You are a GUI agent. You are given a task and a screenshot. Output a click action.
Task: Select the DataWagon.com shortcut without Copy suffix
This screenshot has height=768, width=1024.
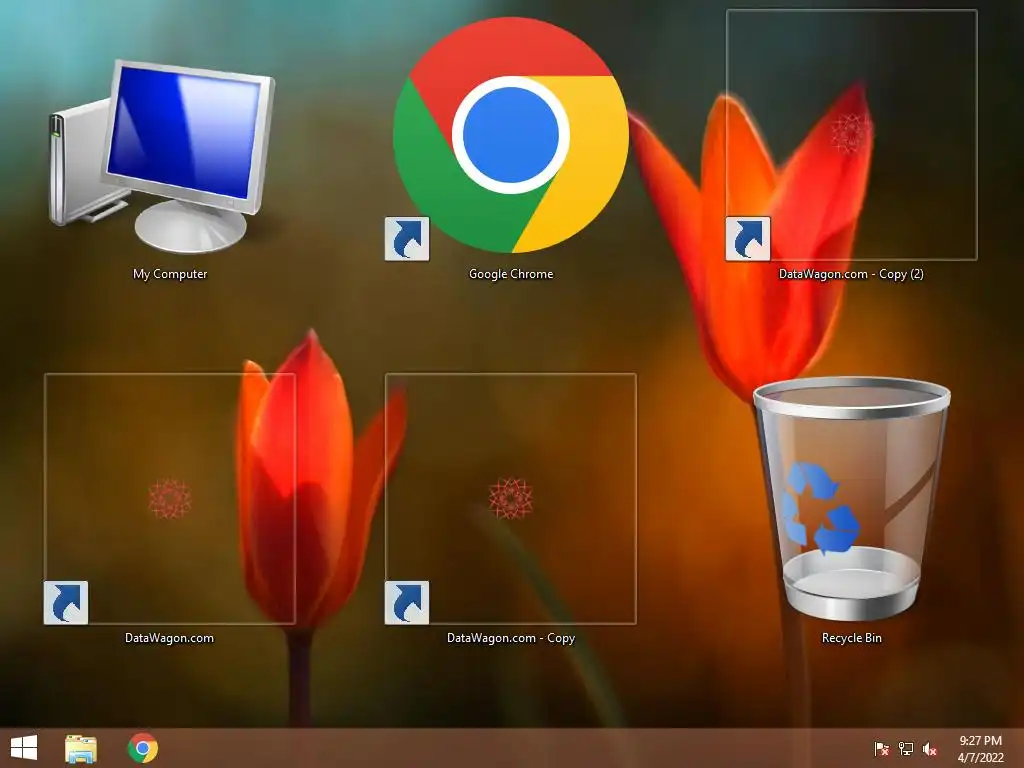(x=169, y=499)
